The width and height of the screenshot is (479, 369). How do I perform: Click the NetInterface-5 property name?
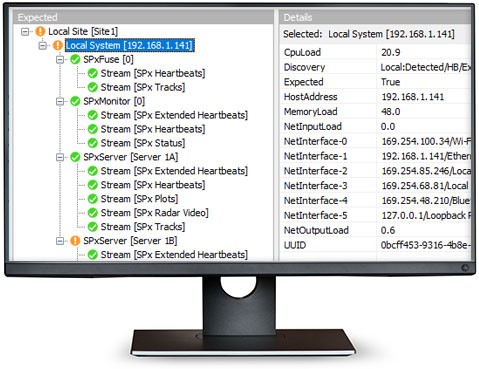pyautogui.click(x=315, y=215)
